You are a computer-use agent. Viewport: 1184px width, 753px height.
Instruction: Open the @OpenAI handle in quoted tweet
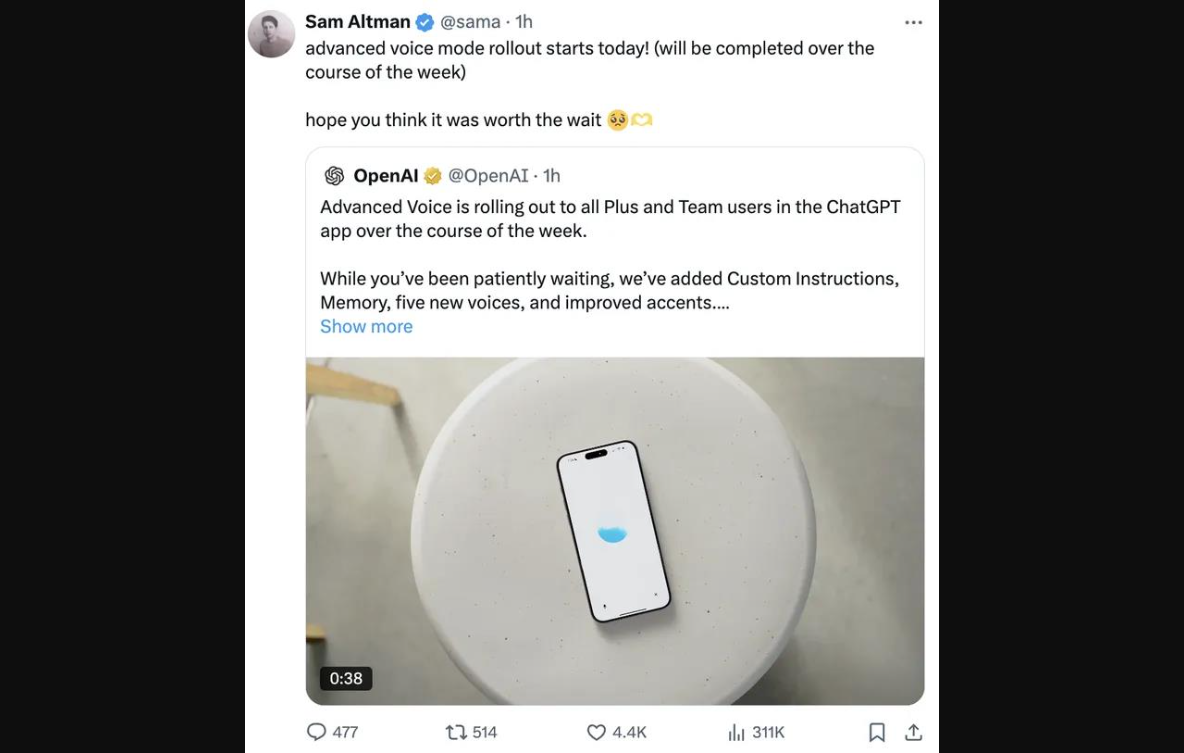(x=488, y=176)
